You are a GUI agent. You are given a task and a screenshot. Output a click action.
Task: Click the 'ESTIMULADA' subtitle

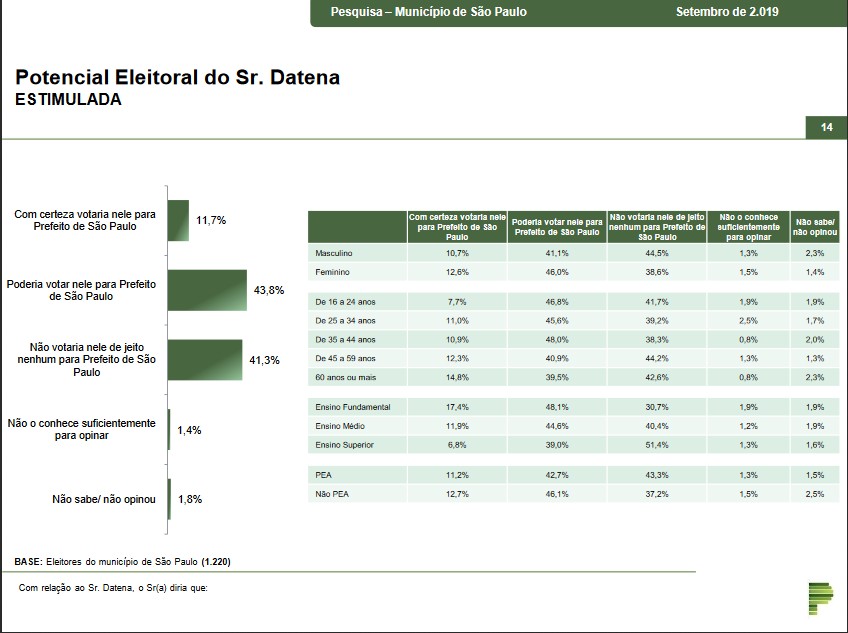68,100
